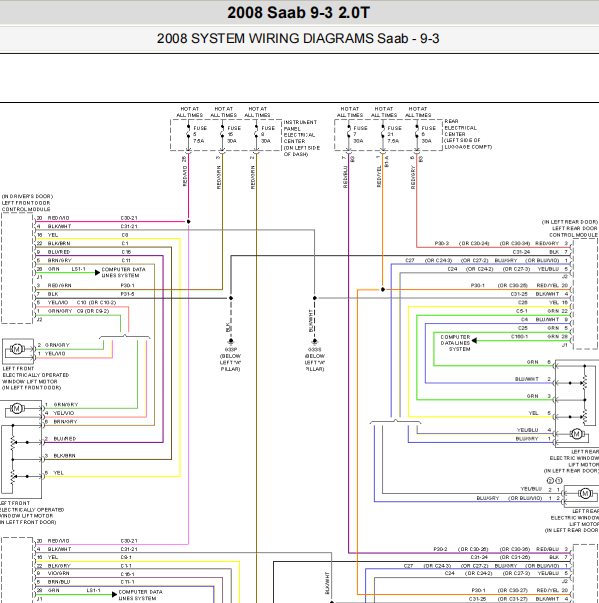The image size is (599, 603).
Task: Click the C1-1 connector label
Action: click(126, 566)
